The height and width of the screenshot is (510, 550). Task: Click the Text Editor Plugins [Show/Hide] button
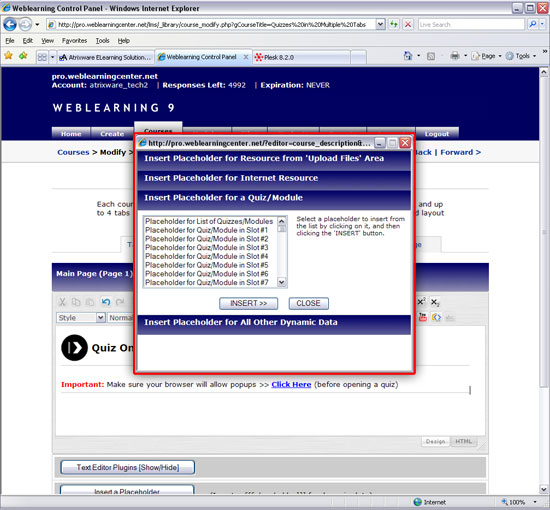[x=128, y=468]
